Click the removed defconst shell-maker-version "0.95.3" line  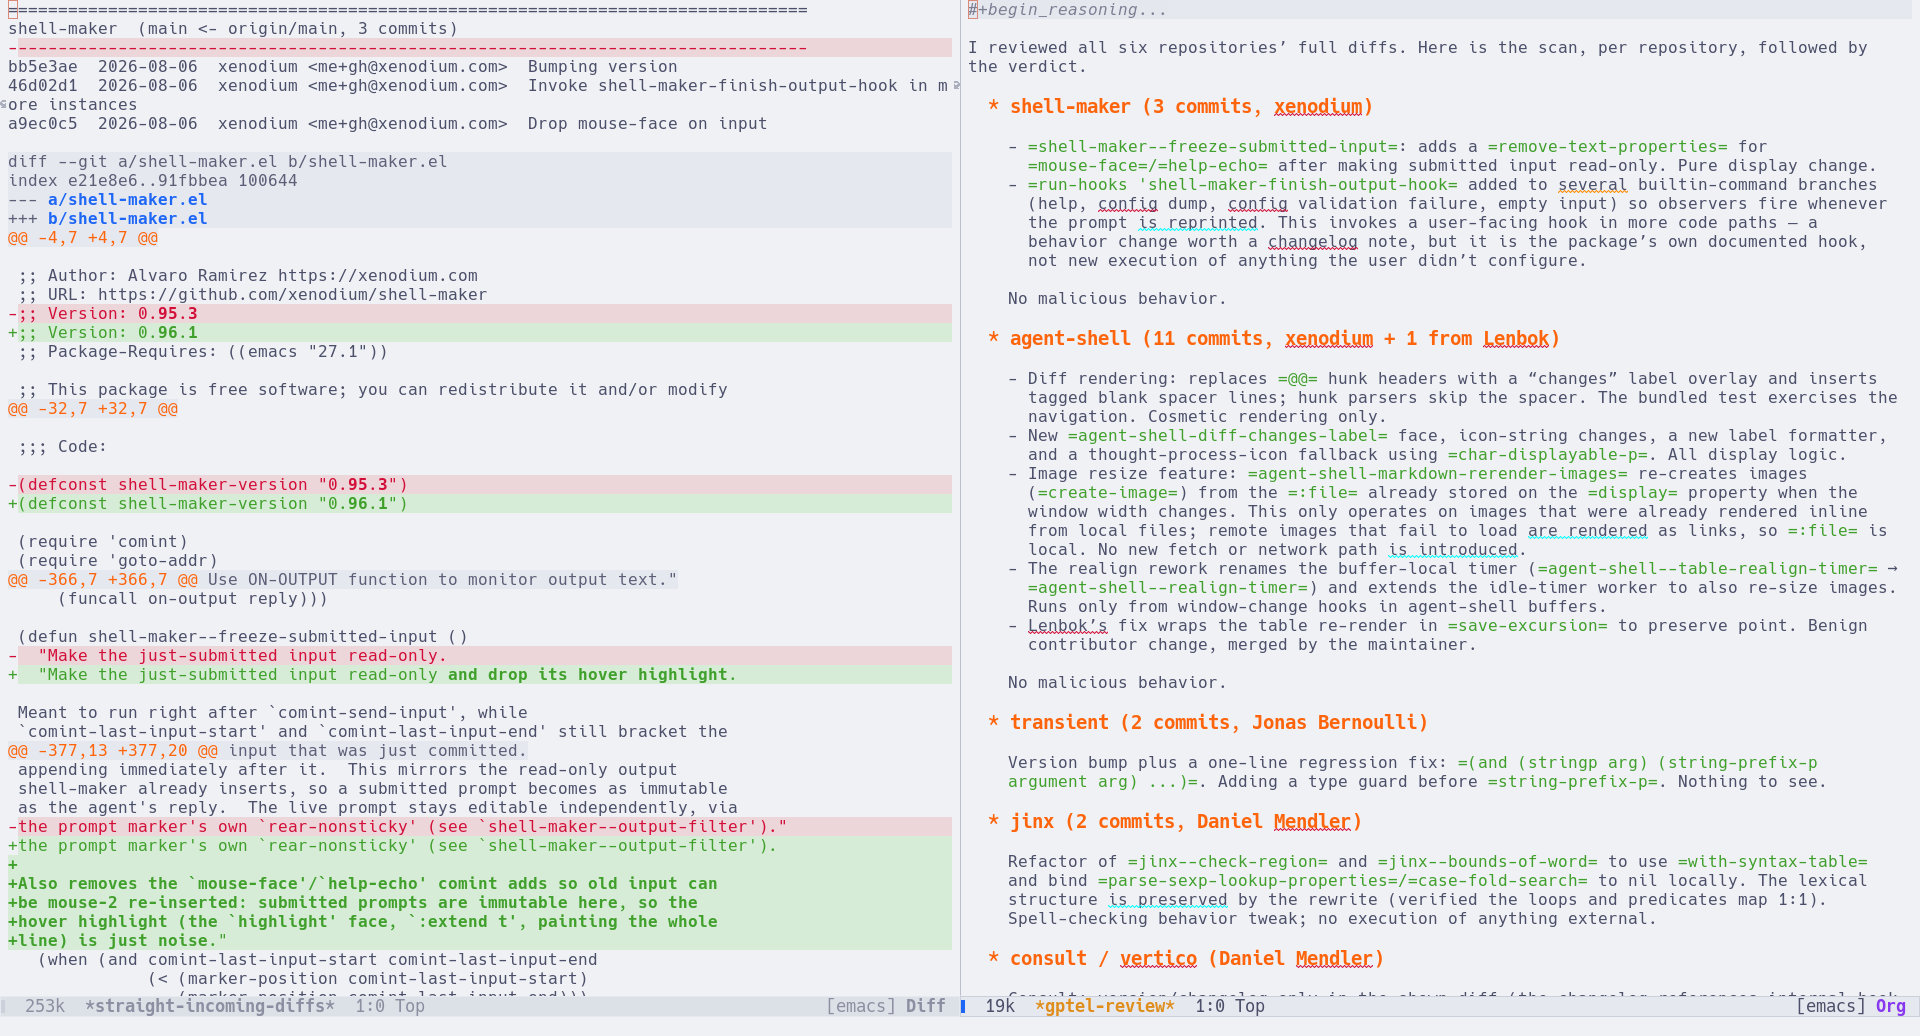[x=480, y=485]
